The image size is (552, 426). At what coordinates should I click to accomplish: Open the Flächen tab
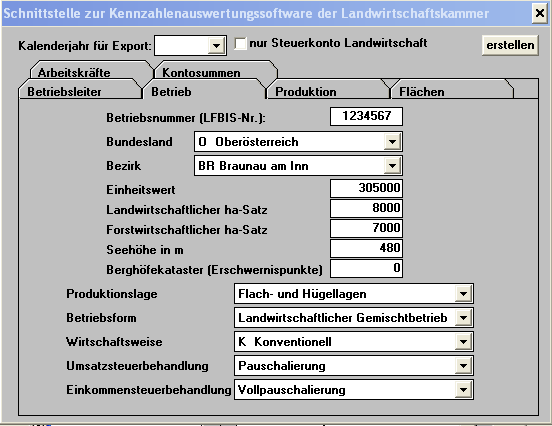422,92
